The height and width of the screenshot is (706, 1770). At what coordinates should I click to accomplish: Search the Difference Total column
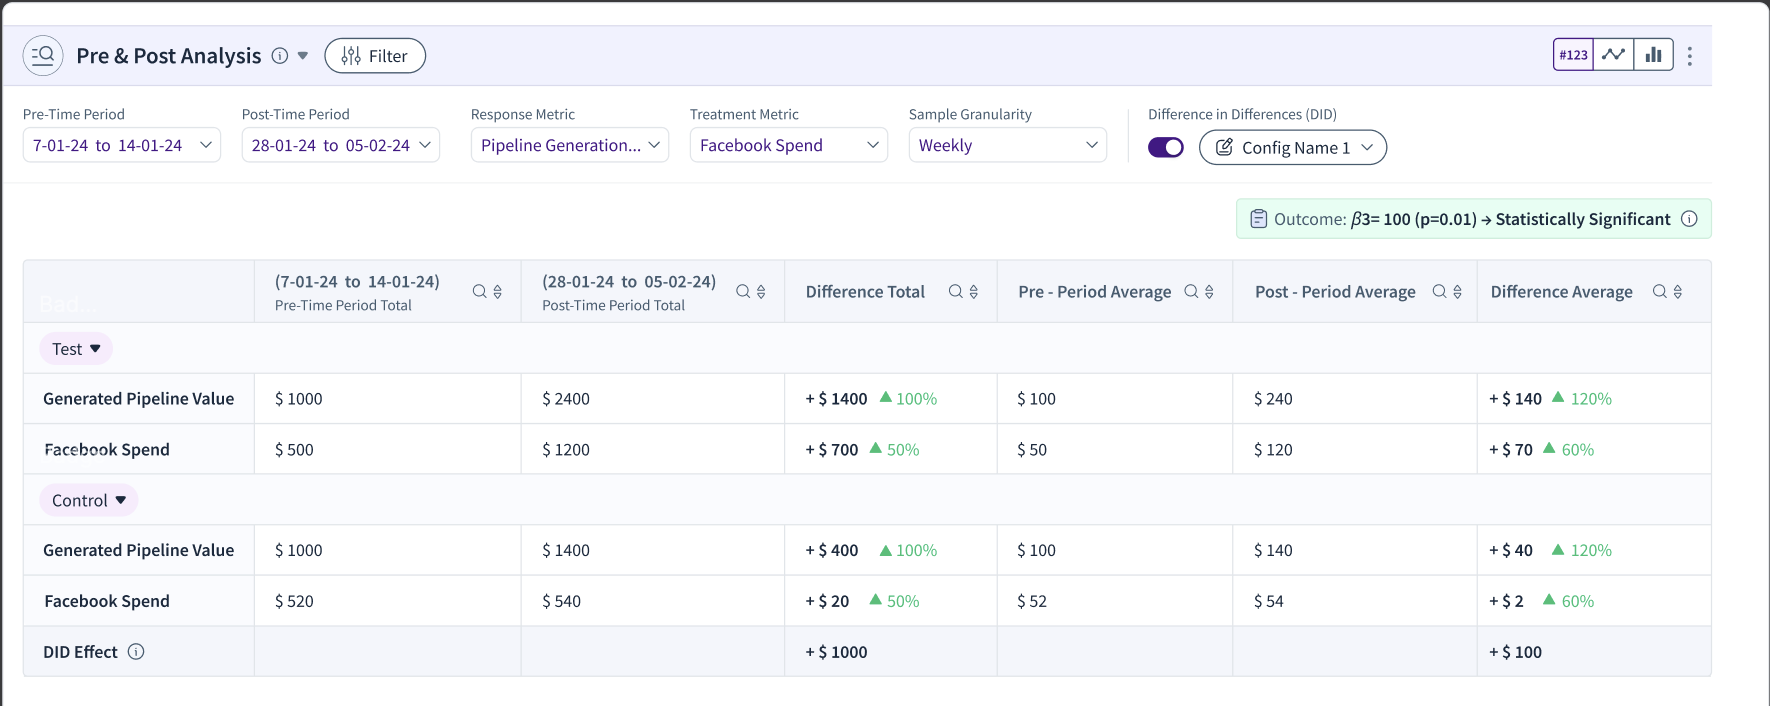(955, 292)
